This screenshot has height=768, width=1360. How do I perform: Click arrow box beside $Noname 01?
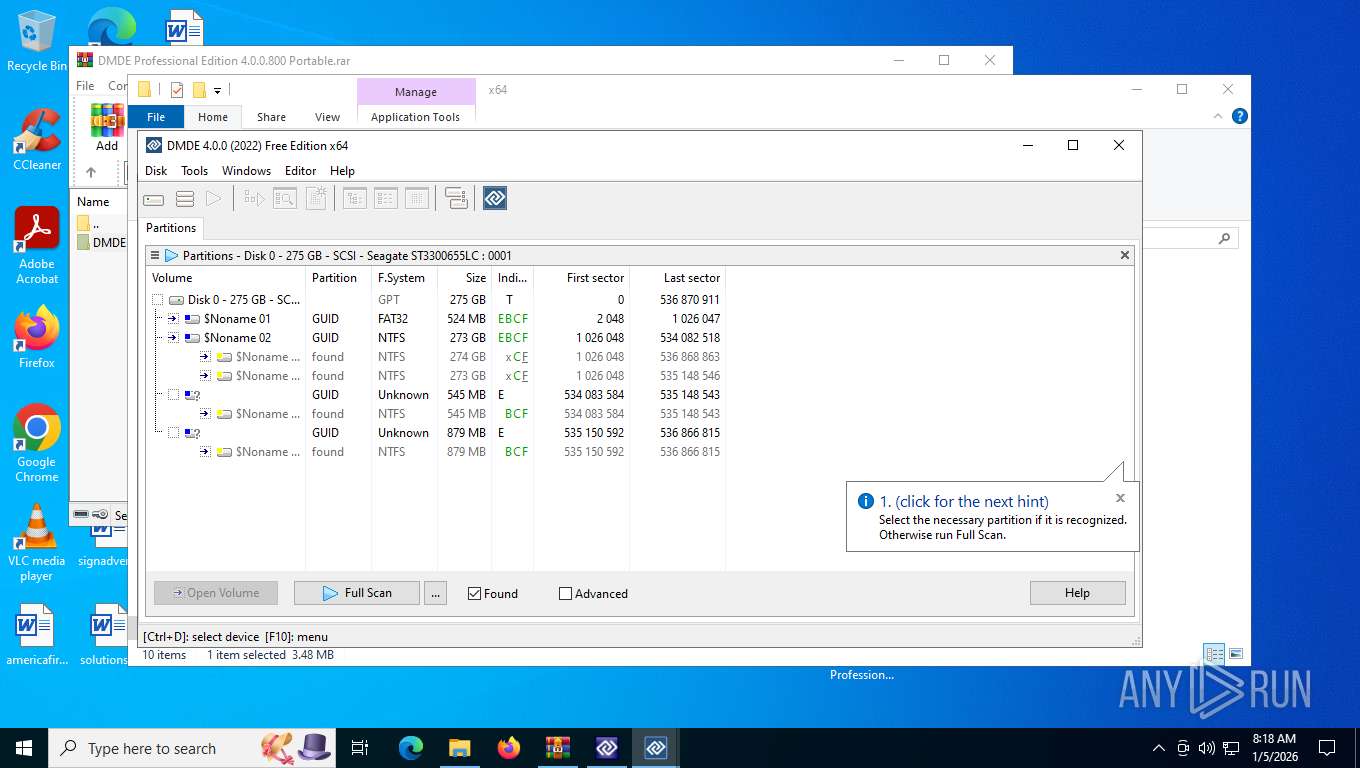click(x=173, y=319)
